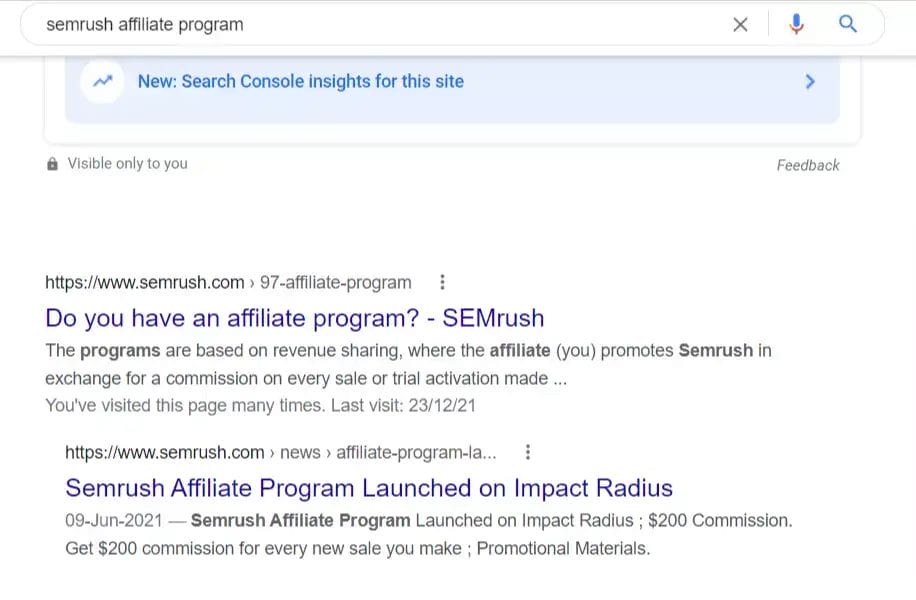Expand Search Console insights with the right chevron
Screen dimensions: 916x600
point(810,82)
